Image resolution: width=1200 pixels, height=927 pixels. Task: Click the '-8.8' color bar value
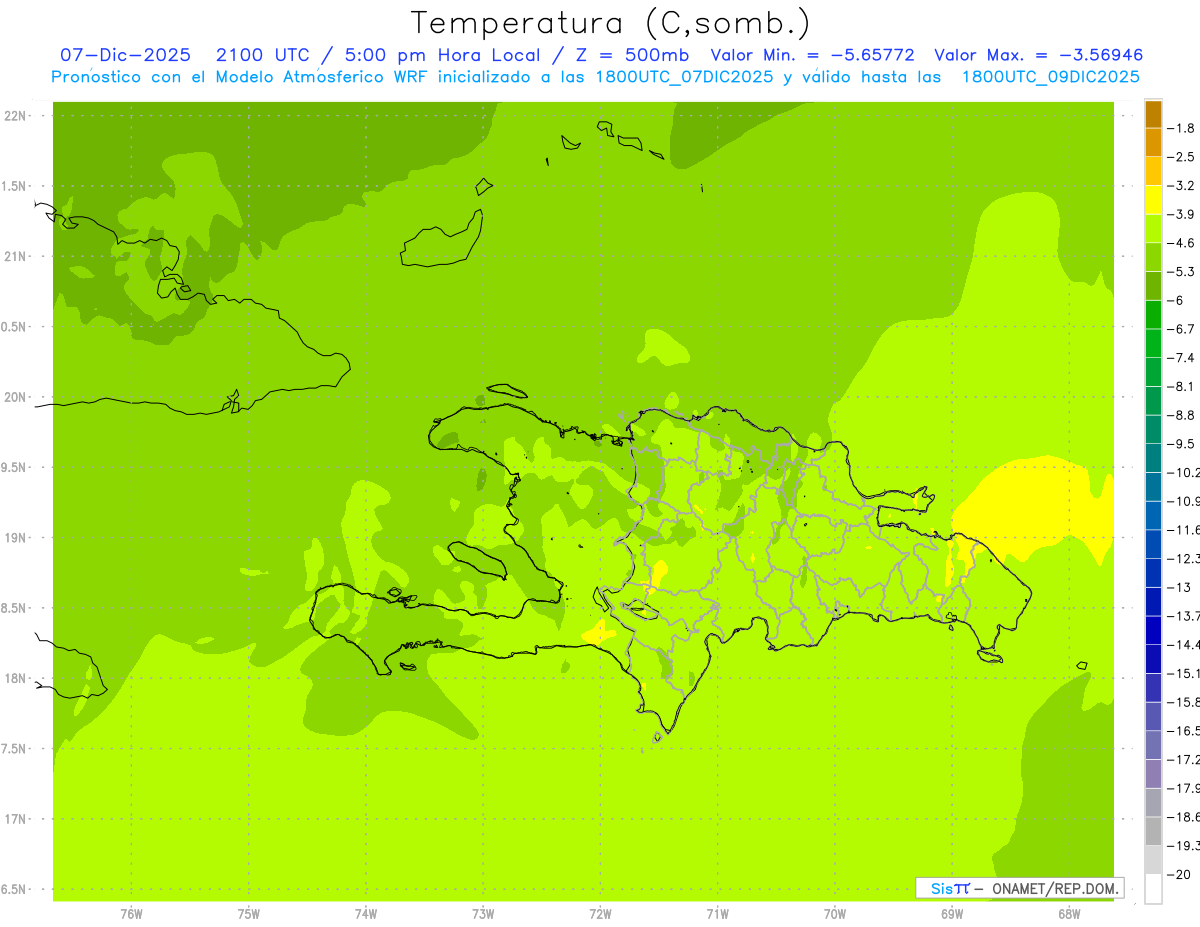[x=1181, y=415]
